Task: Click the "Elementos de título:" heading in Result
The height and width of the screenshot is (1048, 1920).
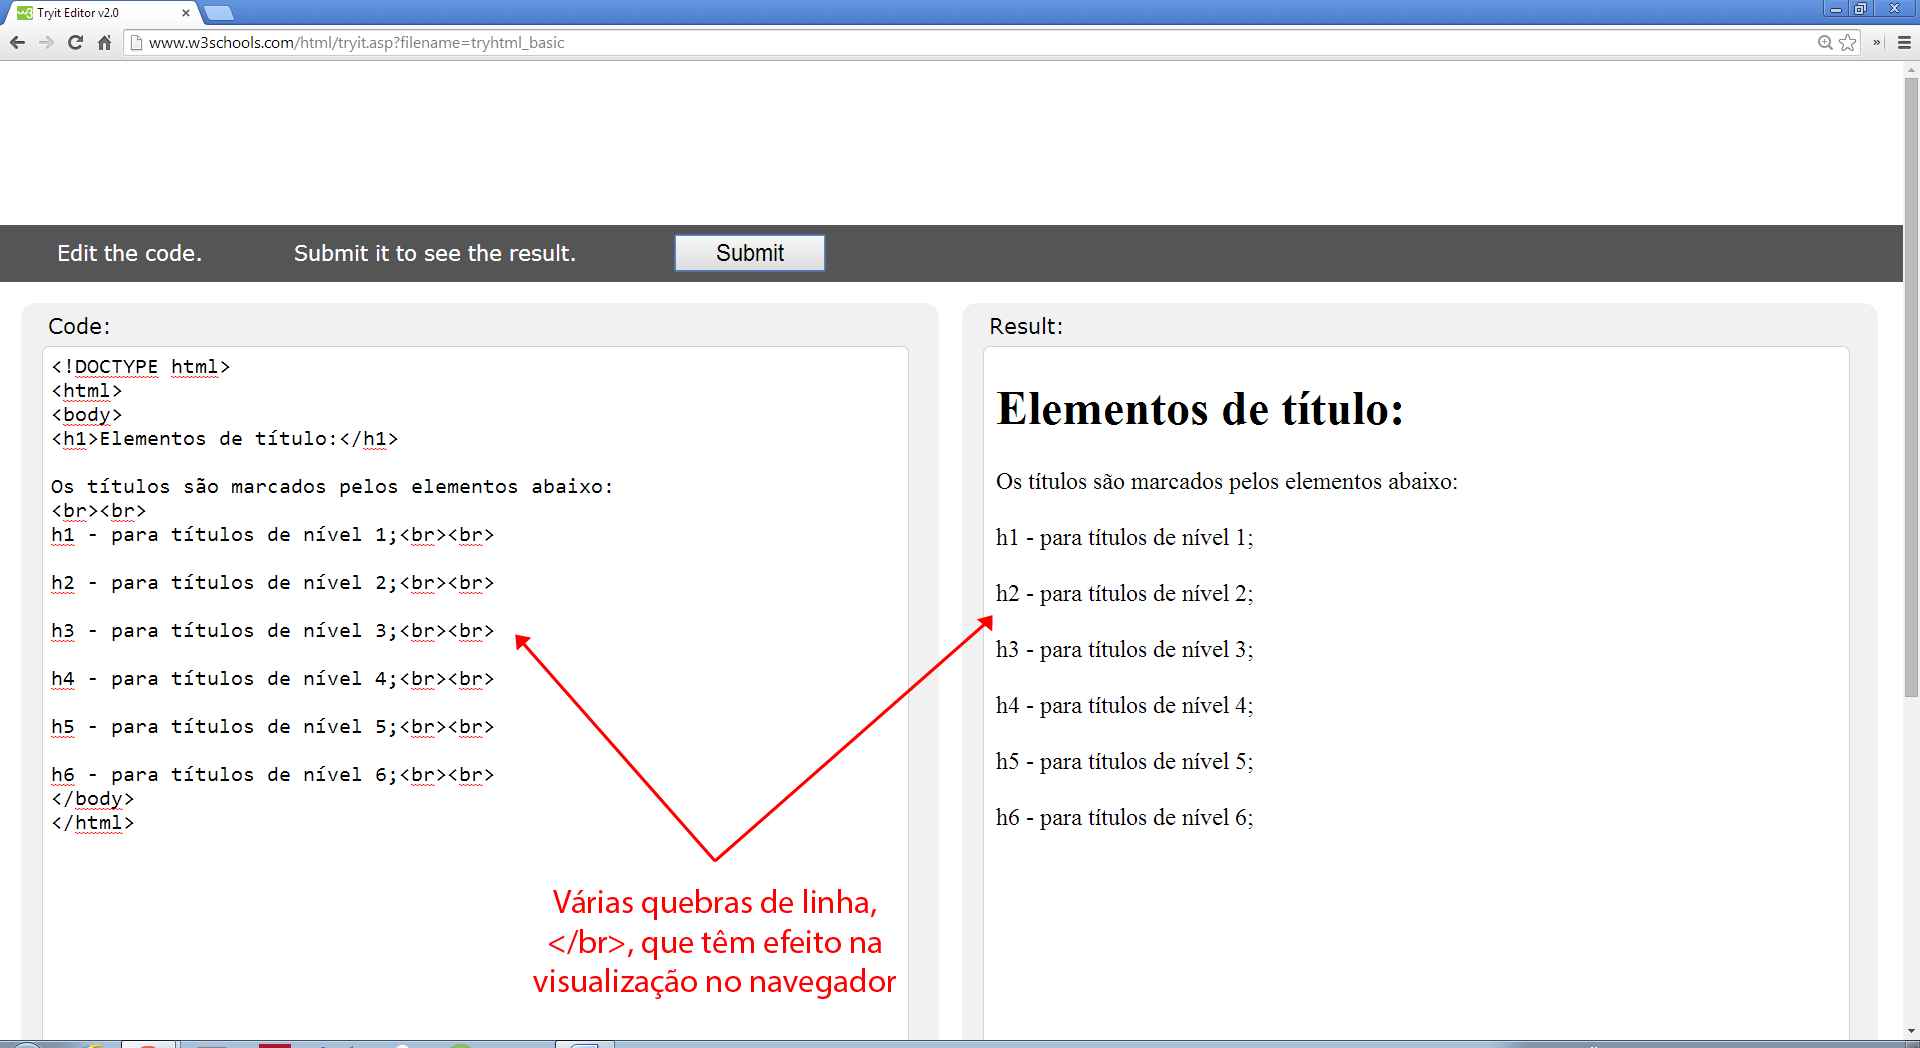Action: (1200, 410)
